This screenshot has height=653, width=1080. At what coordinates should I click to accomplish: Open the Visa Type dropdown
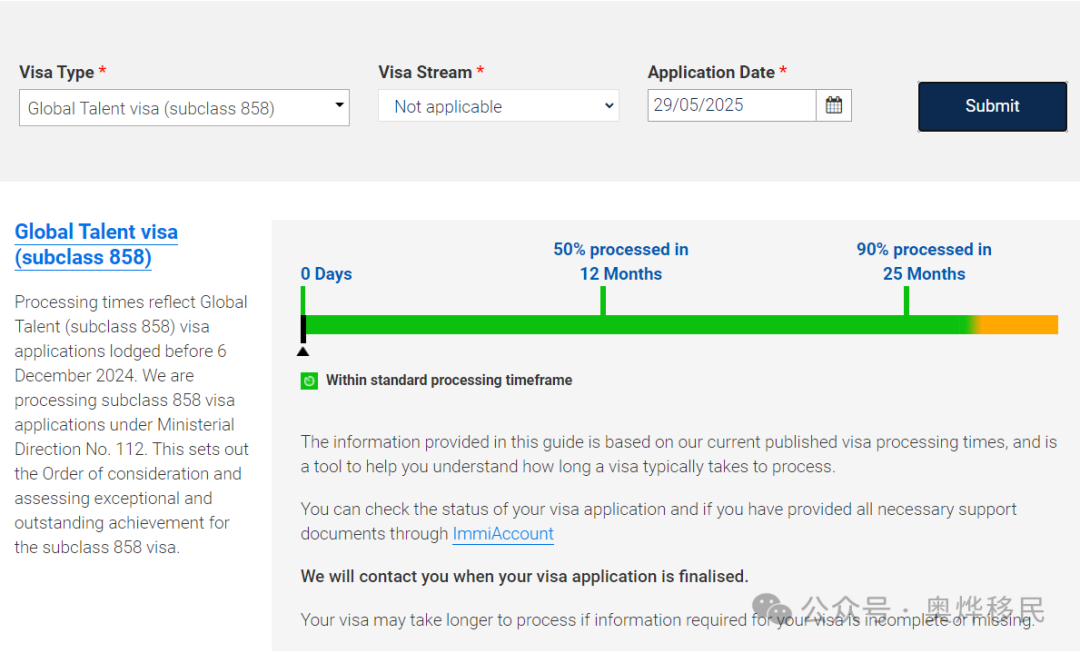click(184, 108)
